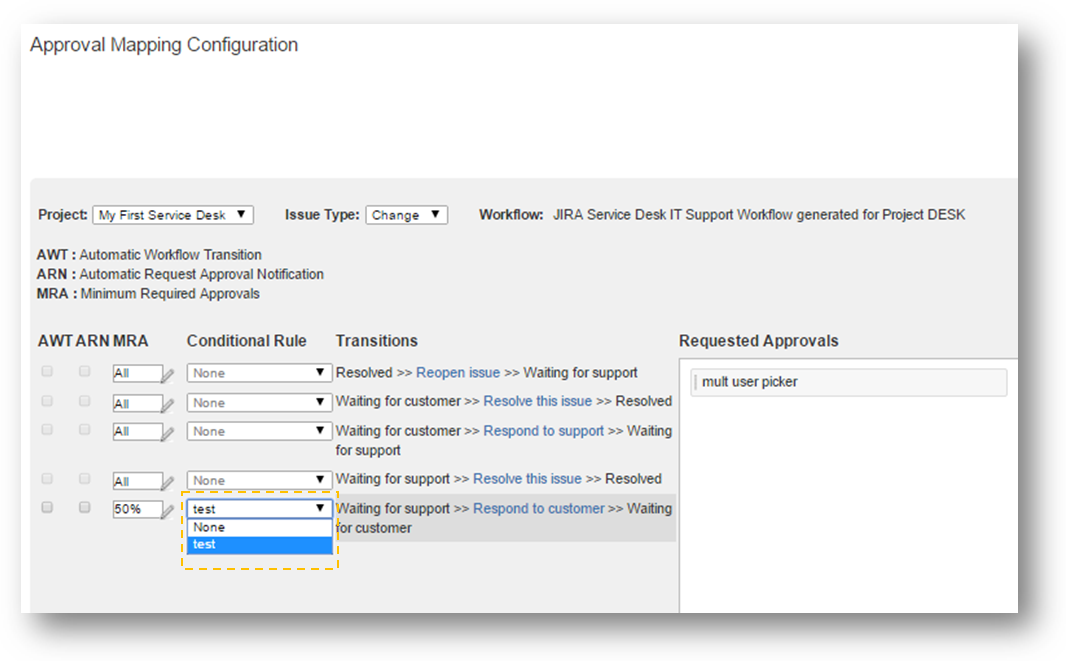
Task: Click the MRA pencil icon in Waiting for customer to Resolved row
Action: tap(168, 404)
